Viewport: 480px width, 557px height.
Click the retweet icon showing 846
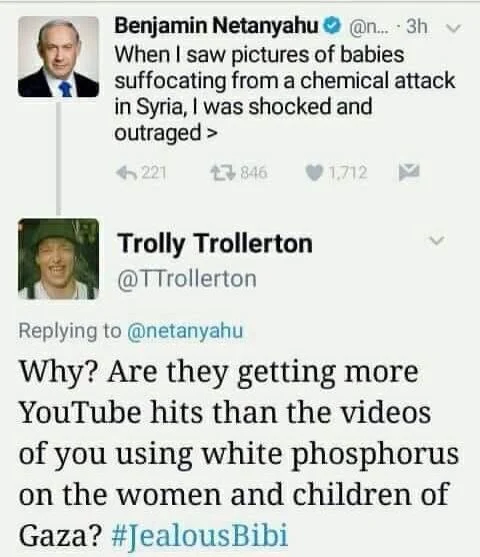222,173
